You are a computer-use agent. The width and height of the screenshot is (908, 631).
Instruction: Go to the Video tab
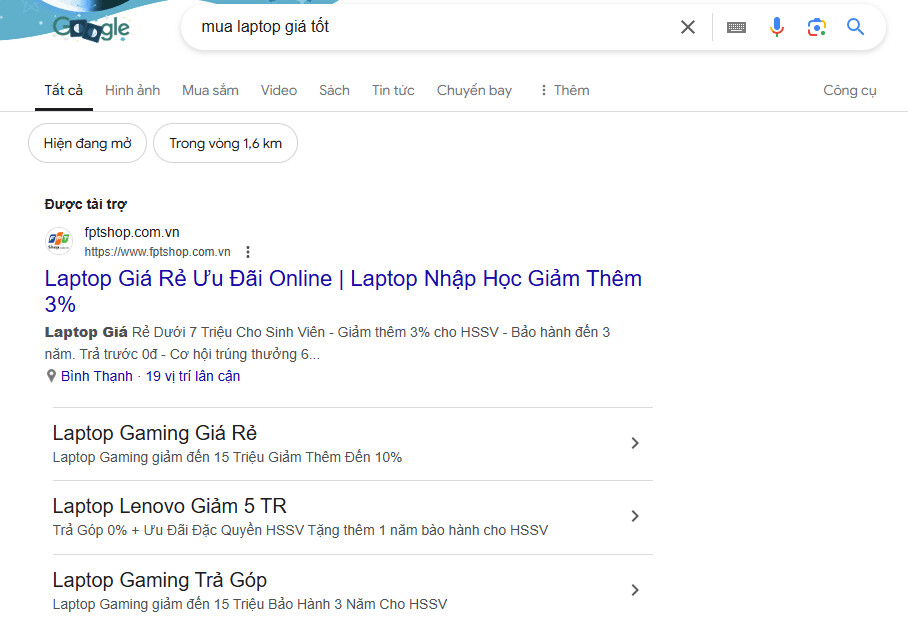coord(279,90)
